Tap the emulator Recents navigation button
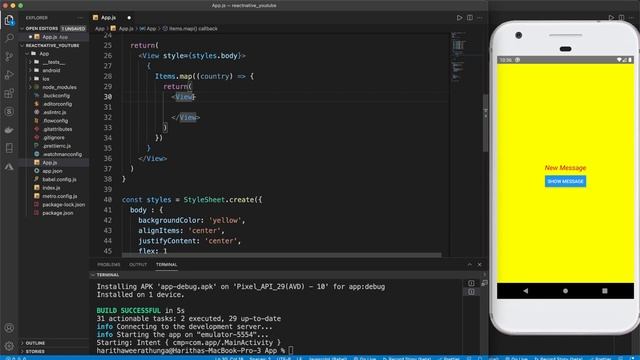Image resolution: width=640 pixels, height=360 pixels. (605, 291)
